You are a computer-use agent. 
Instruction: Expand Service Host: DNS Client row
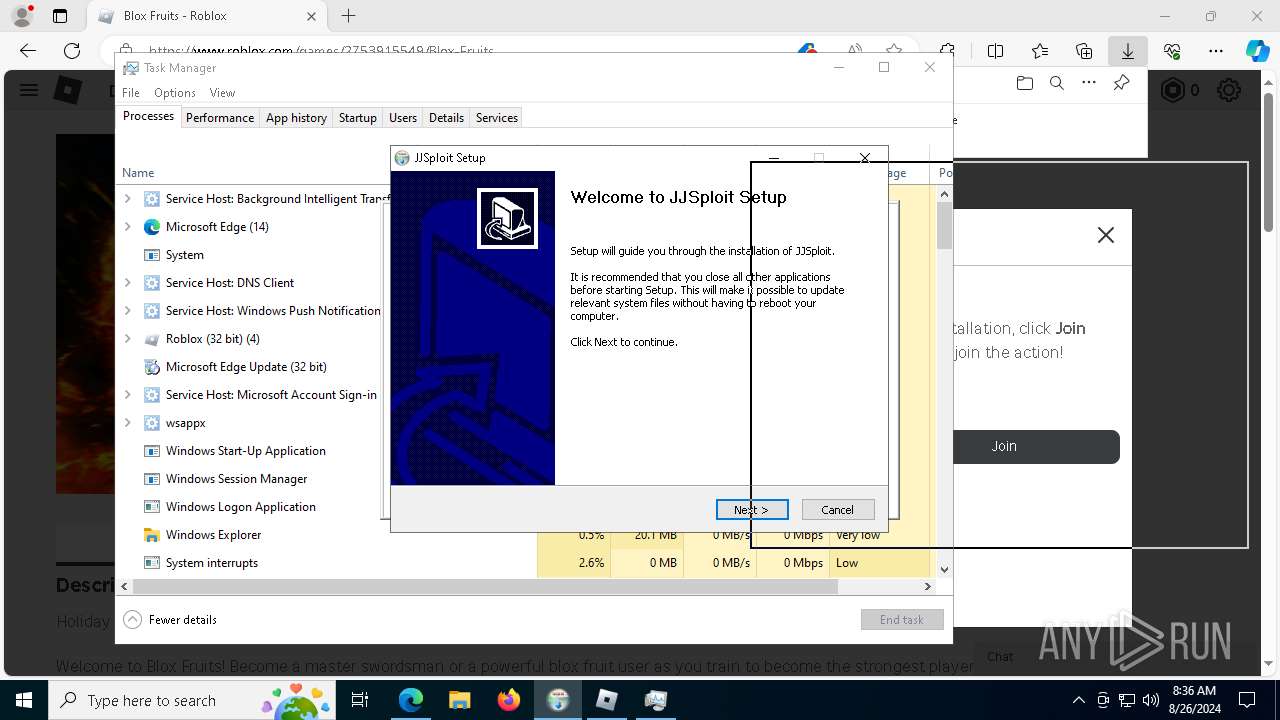pyautogui.click(x=127, y=283)
